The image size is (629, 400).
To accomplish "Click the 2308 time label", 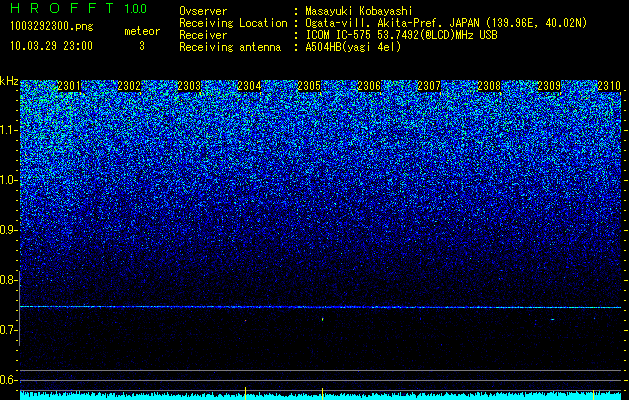I will tap(489, 86).
